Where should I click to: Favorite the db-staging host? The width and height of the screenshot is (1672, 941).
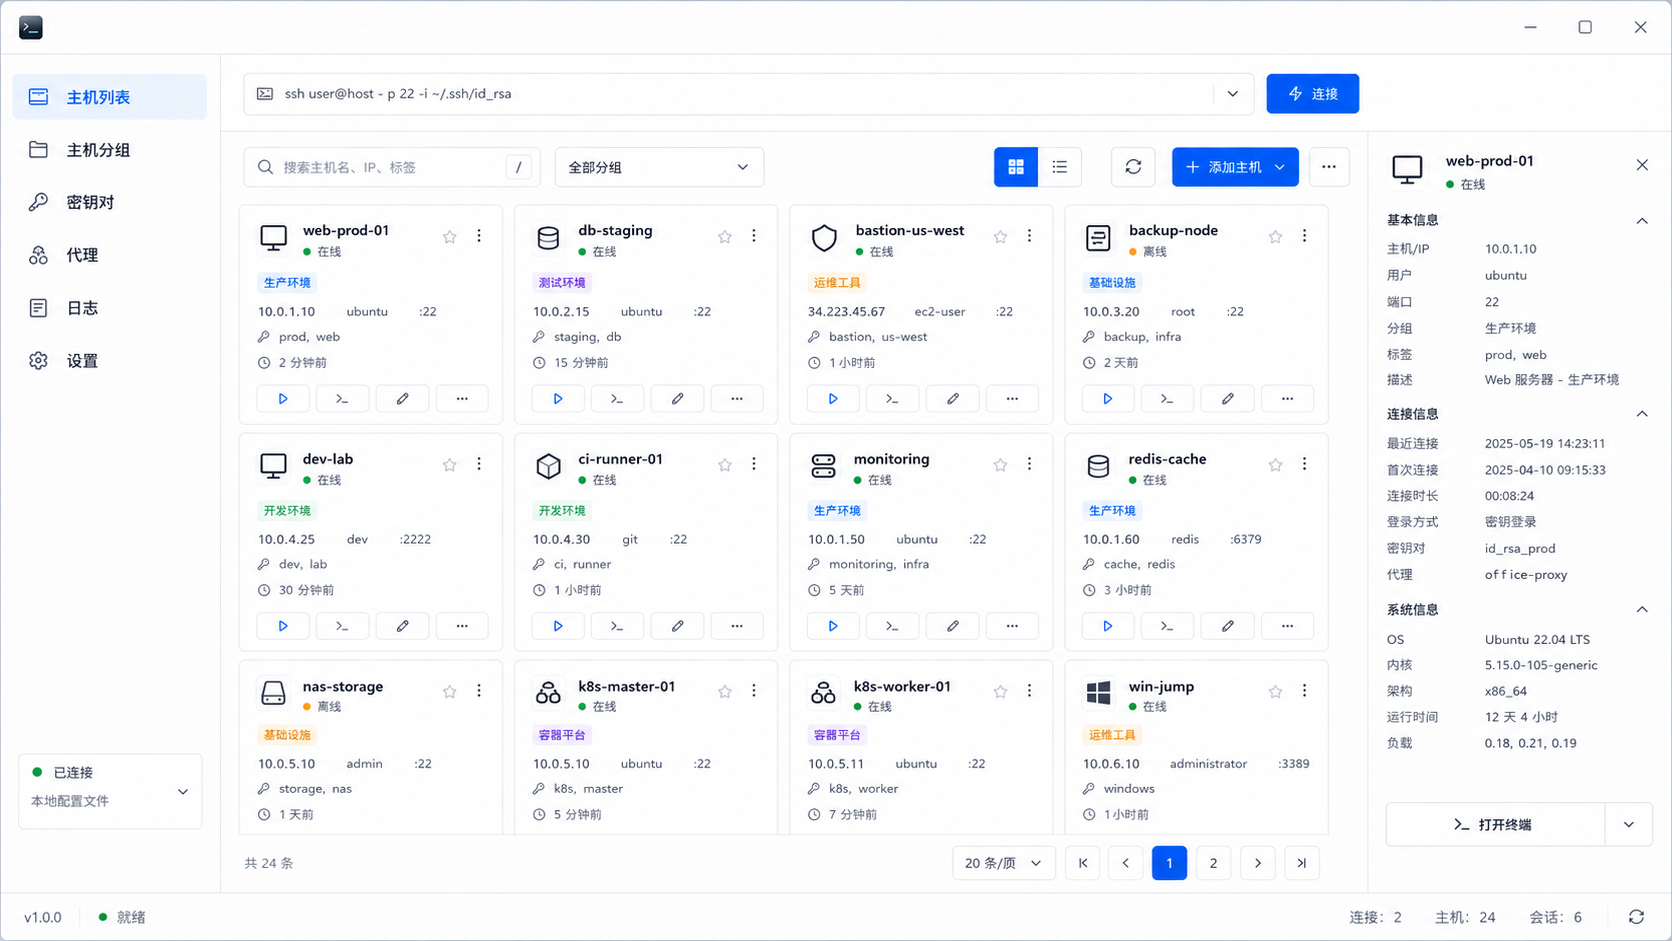pyautogui.click(x=724, y=237)
